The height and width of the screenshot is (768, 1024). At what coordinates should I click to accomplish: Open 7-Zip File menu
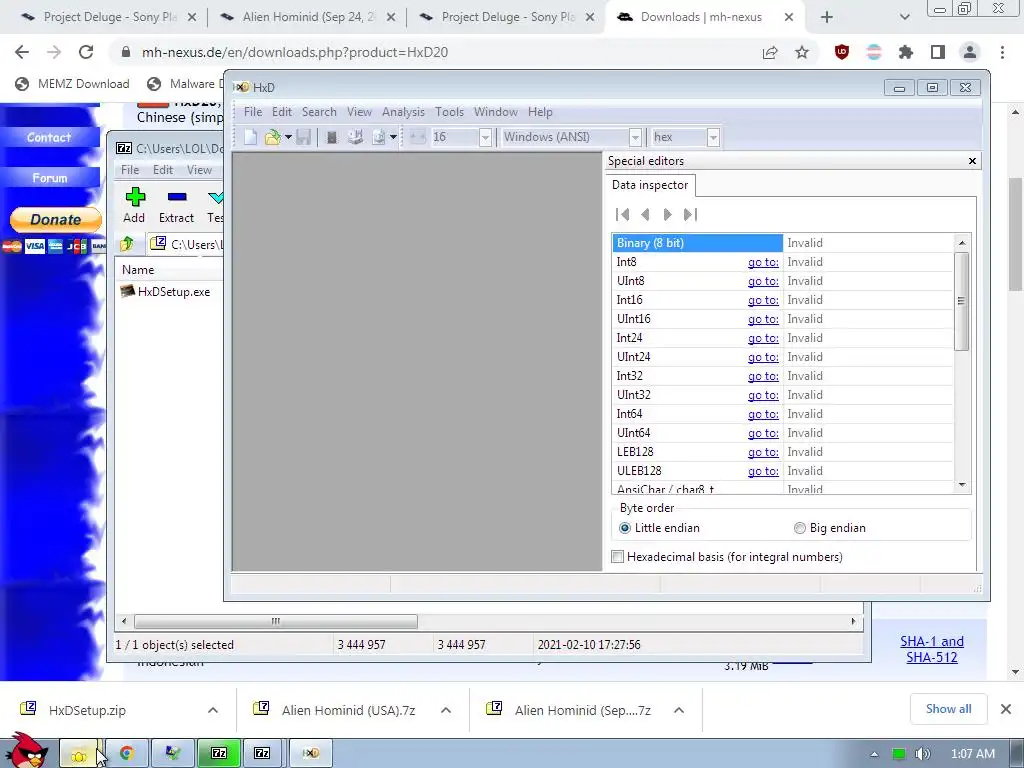tap(130, 170)
